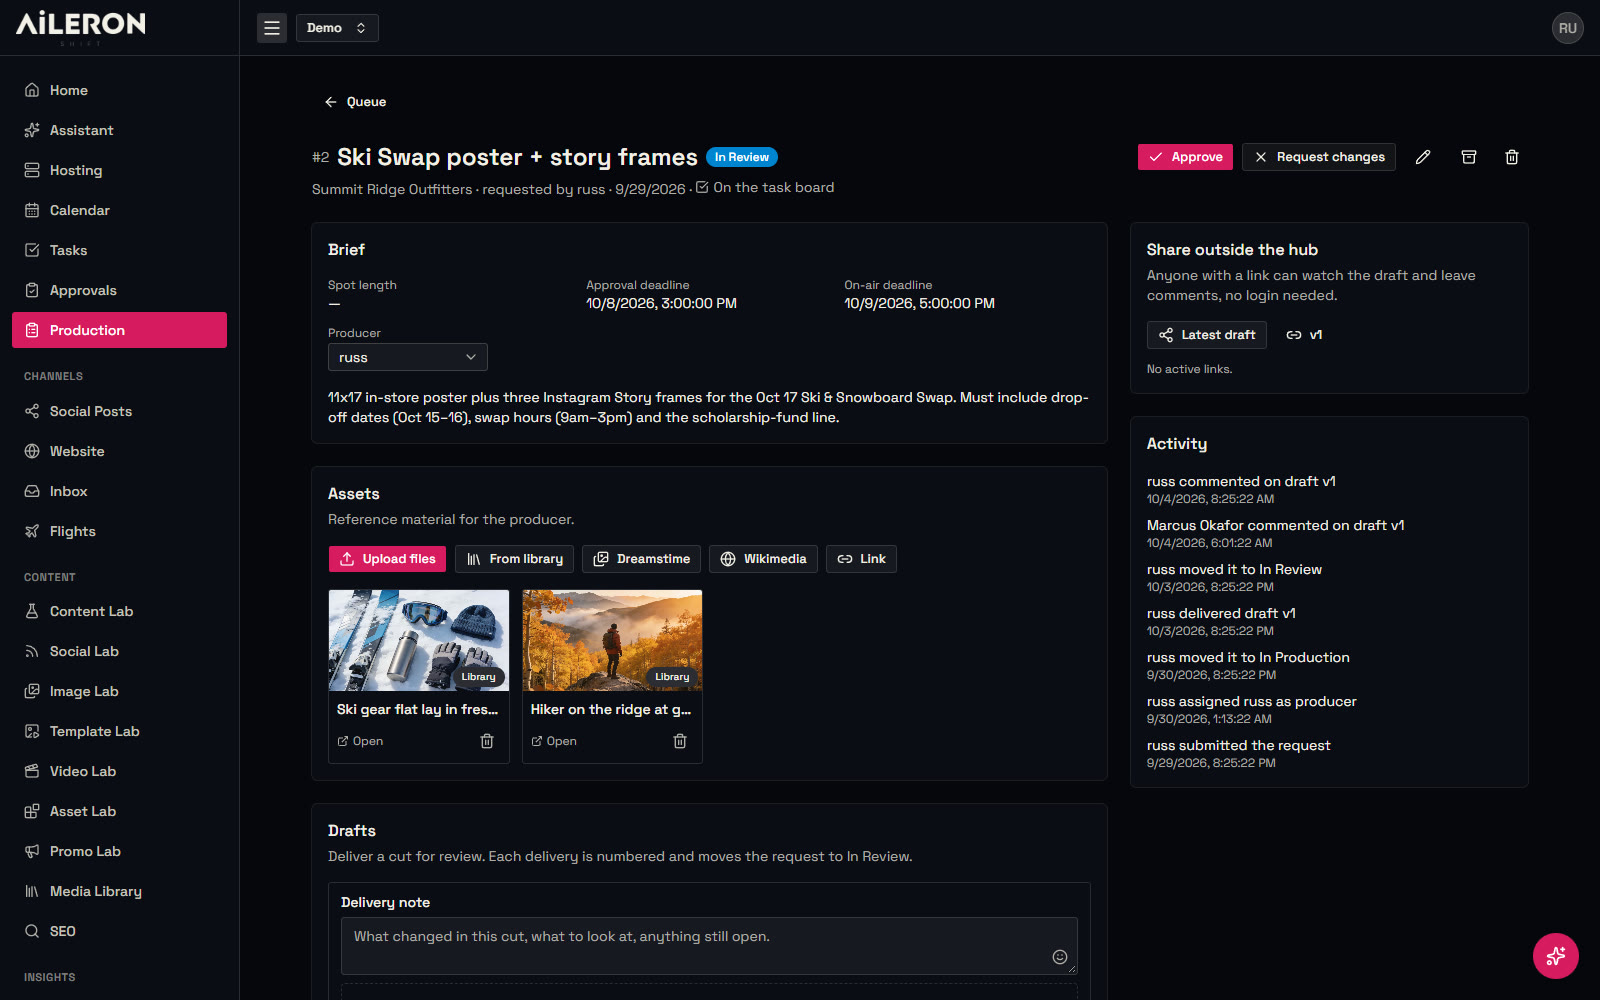Open Flights in sidebar
The height and width of the screenshot is (1000, 1600).
119,531
